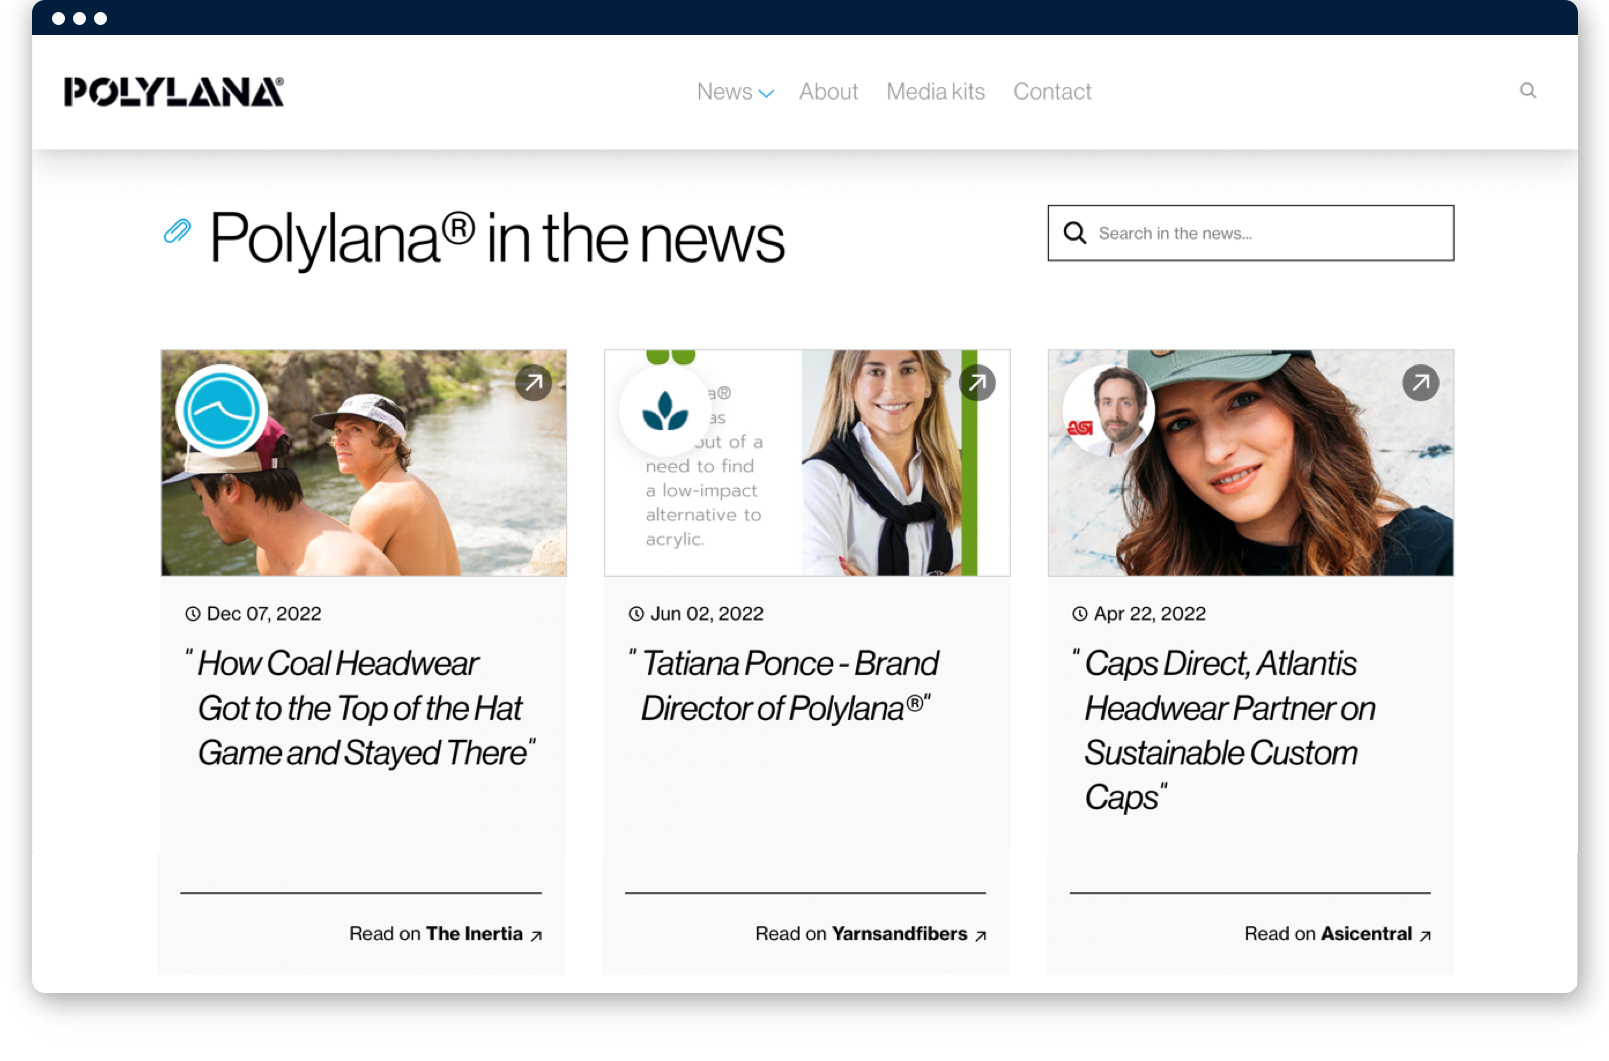The width and height of the screenshot is (1609, 1061).
Task: Expand the News dropdown chevron
Action: pyautogui.click(x=766, y=93)
